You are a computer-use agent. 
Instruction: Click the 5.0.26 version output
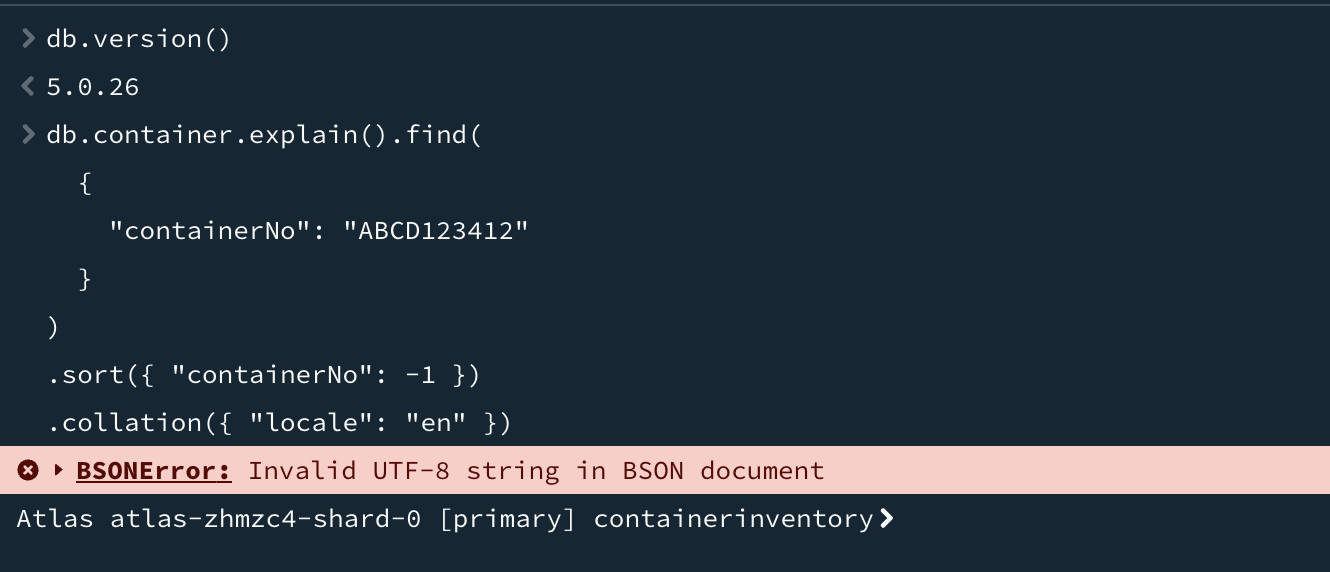point(92,87)
